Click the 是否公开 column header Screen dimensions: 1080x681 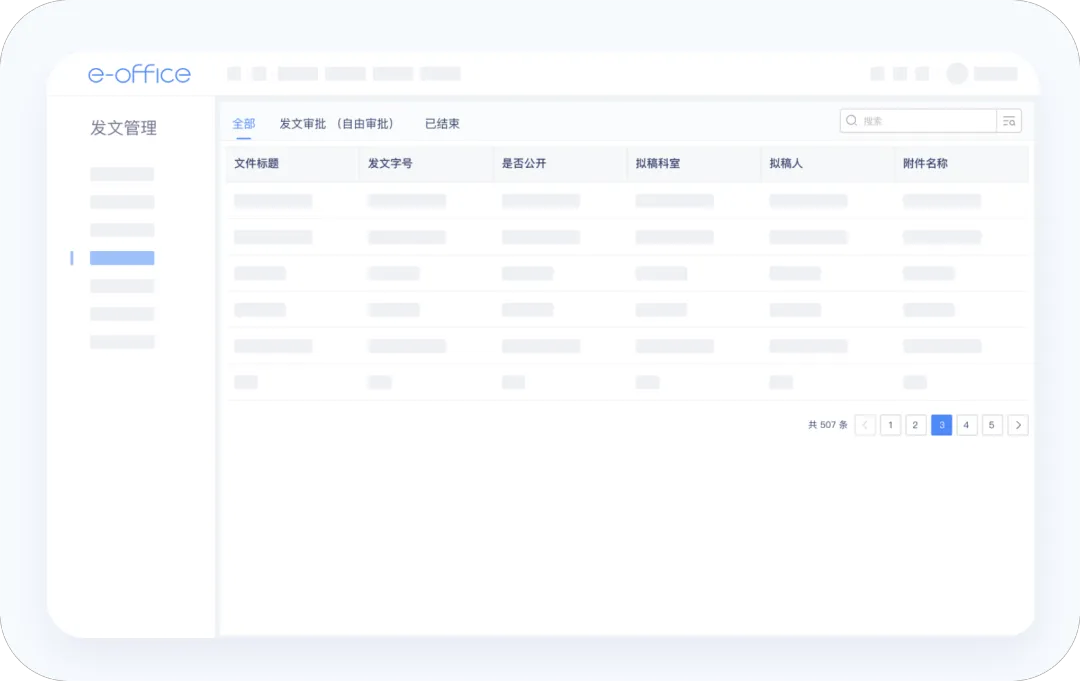coord(524,163)
